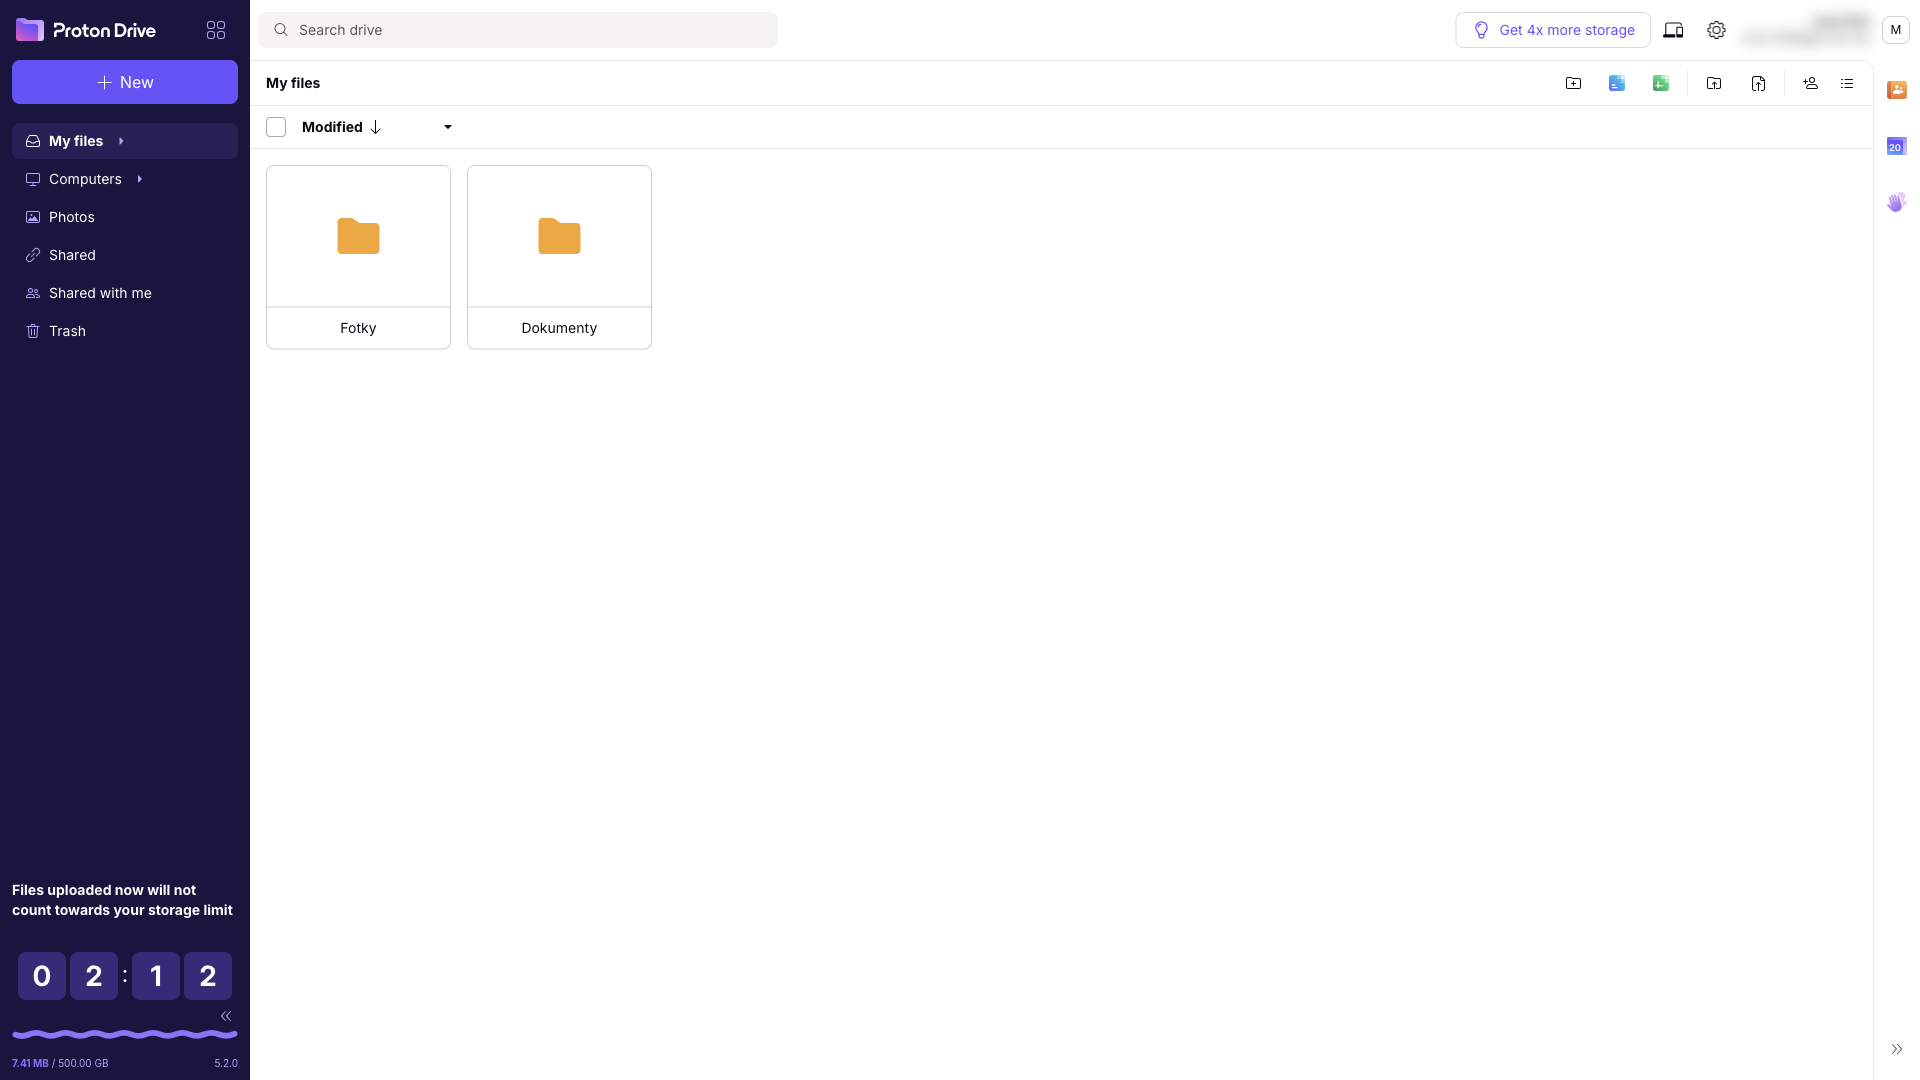
Task: Expand the My files tree arrow
Action: (x=121, y=141)
